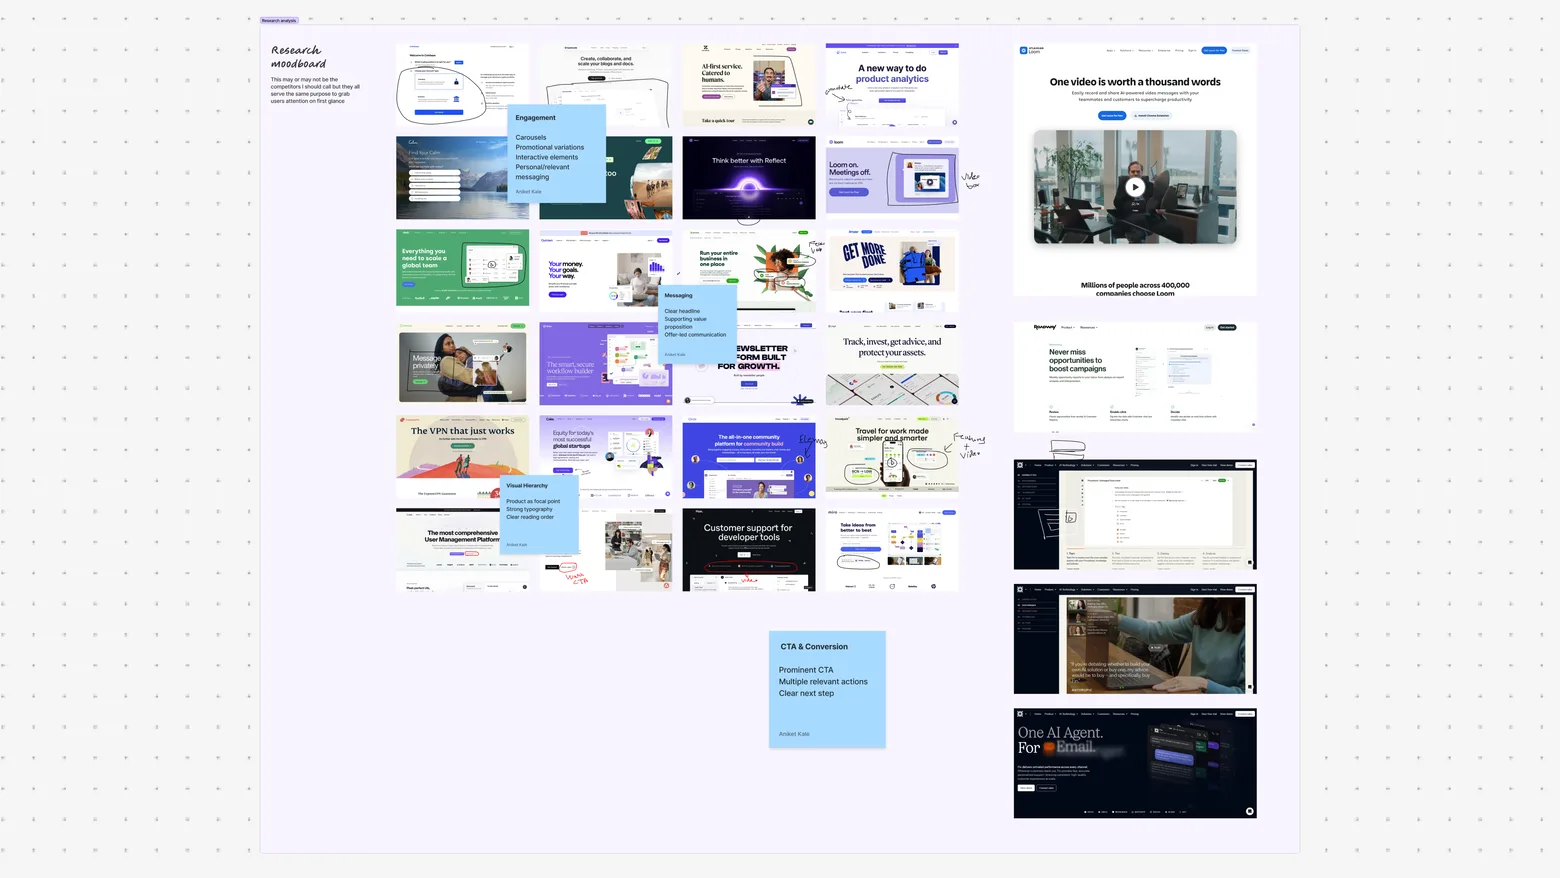Select the "Think better with Reflect" screenshot
The image size is (1560, 878).
pos(749,178)
